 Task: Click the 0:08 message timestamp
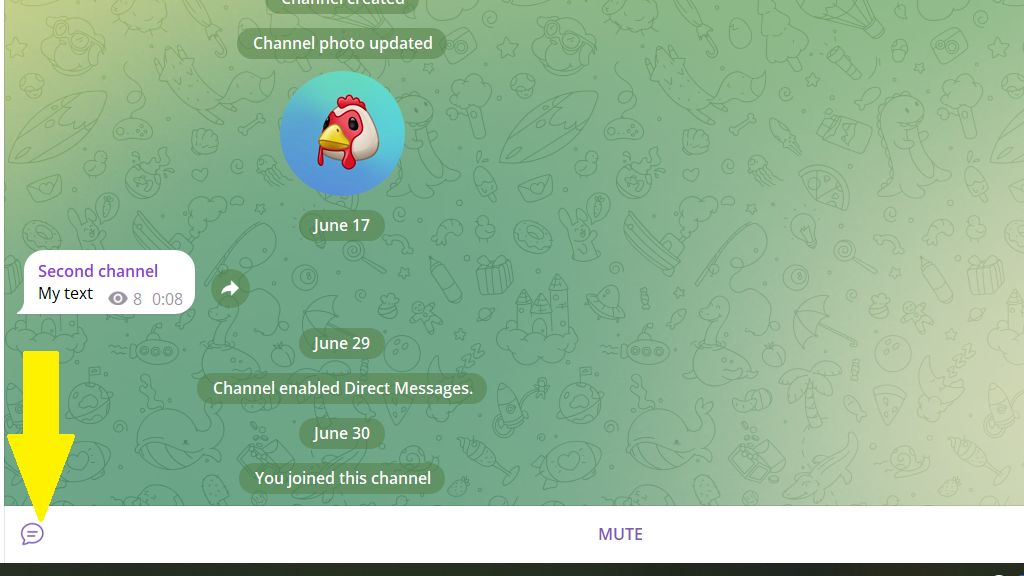point(167,299)
